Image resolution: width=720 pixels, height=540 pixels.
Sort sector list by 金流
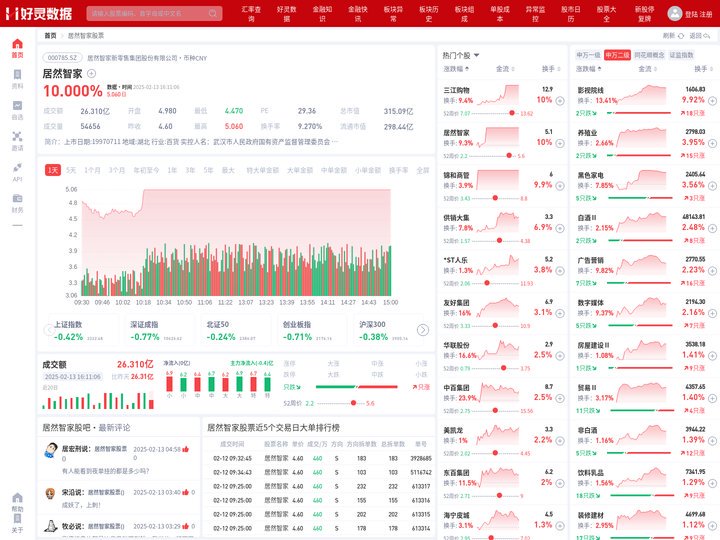tap(647, 69)
